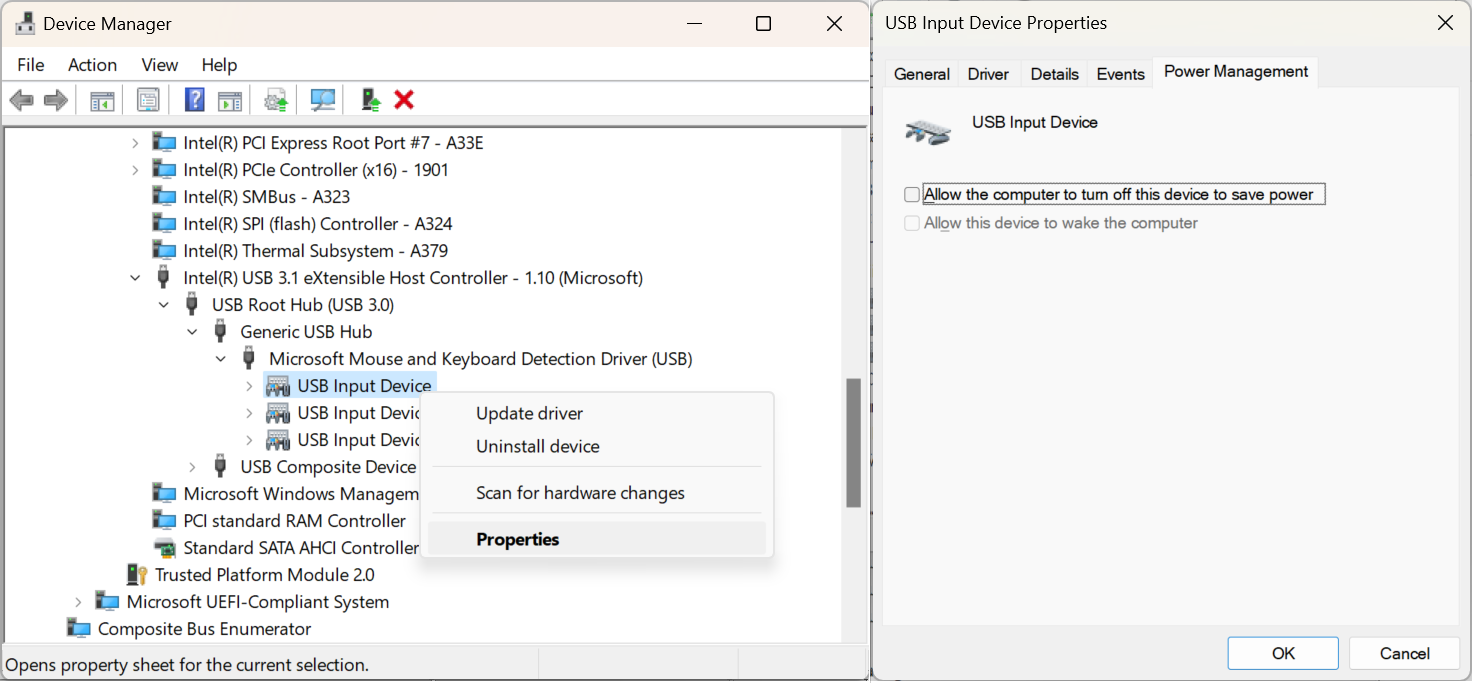Open the Help menu
This screenshot has width=1472, height=683.
[219, 65]
